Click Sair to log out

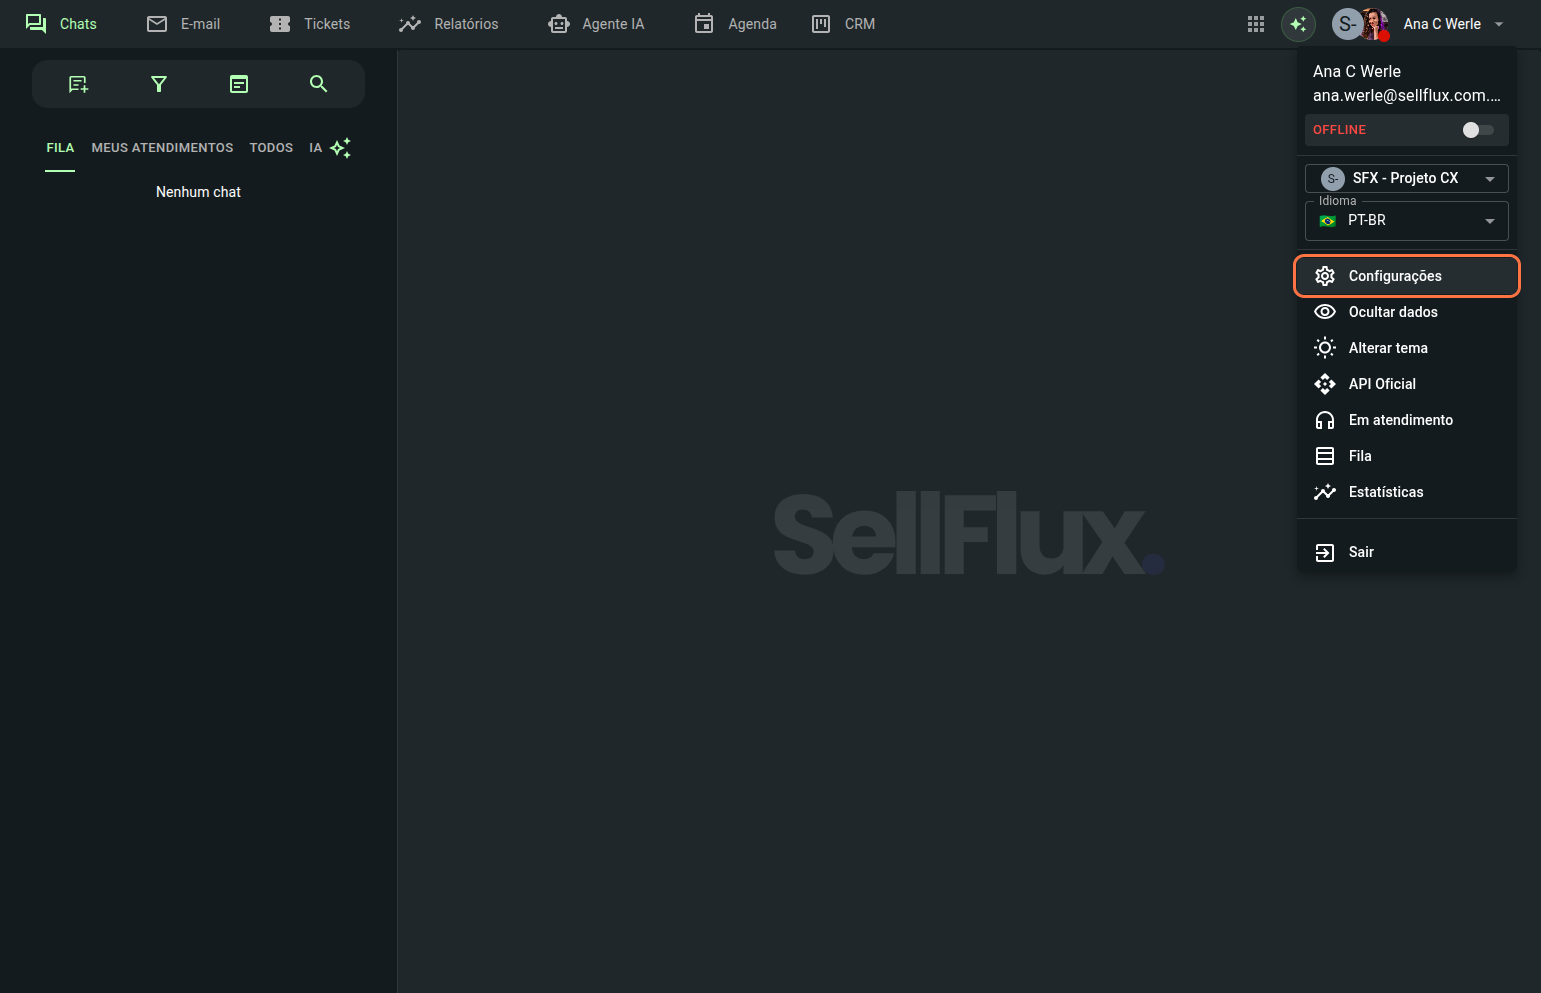point(1360,552)
